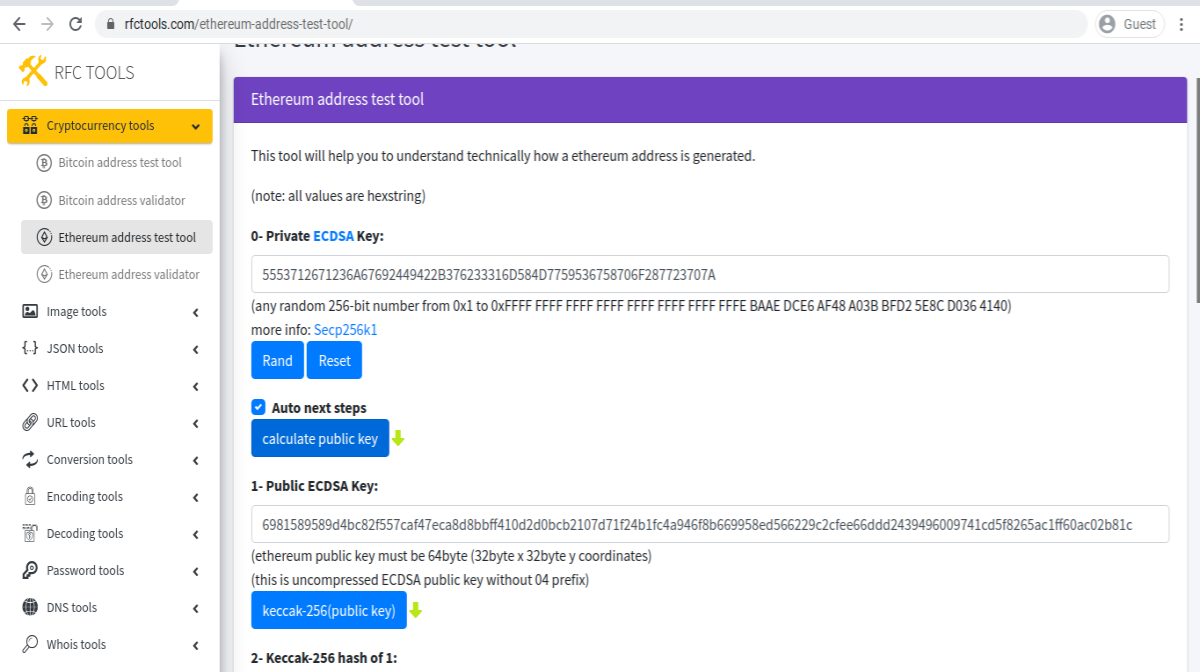The image size is (1200, 672).
Task: Select the HTML tools angle-brackets icon
Action: pyautogui.click(x=29, y=385)
